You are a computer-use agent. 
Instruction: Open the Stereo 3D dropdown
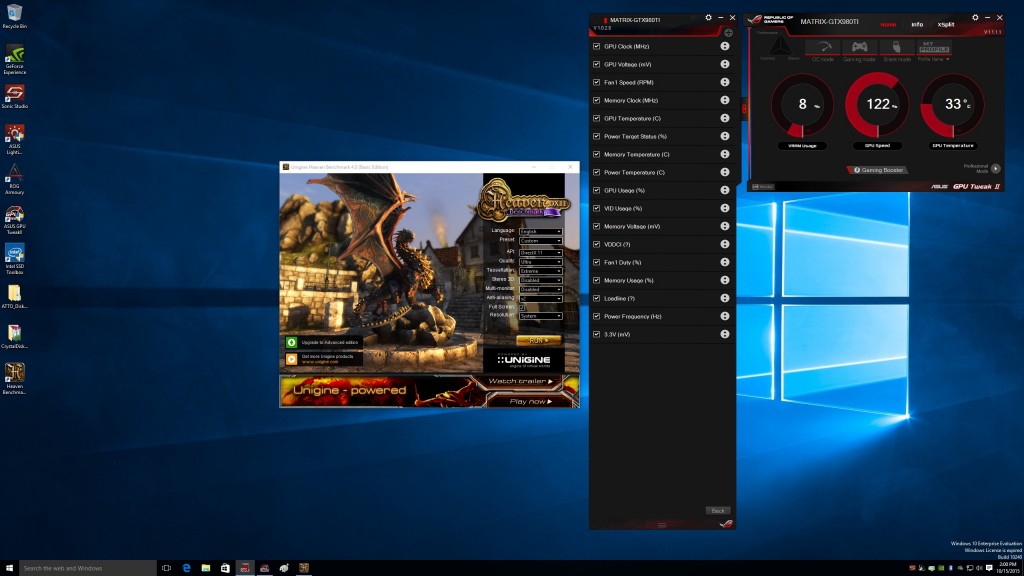pos(540,280)
